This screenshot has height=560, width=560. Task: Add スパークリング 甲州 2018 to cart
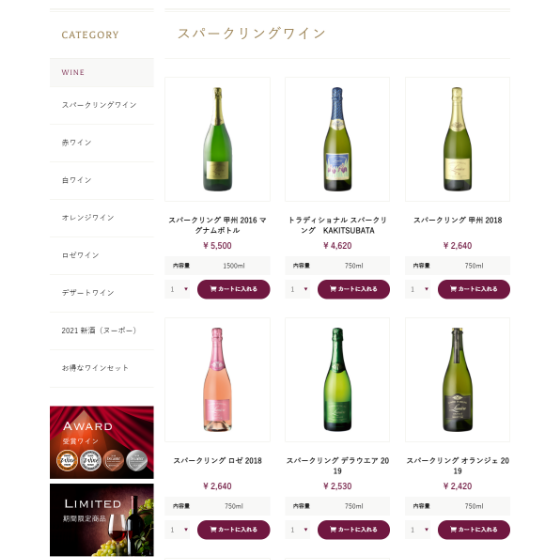point(474,289)
